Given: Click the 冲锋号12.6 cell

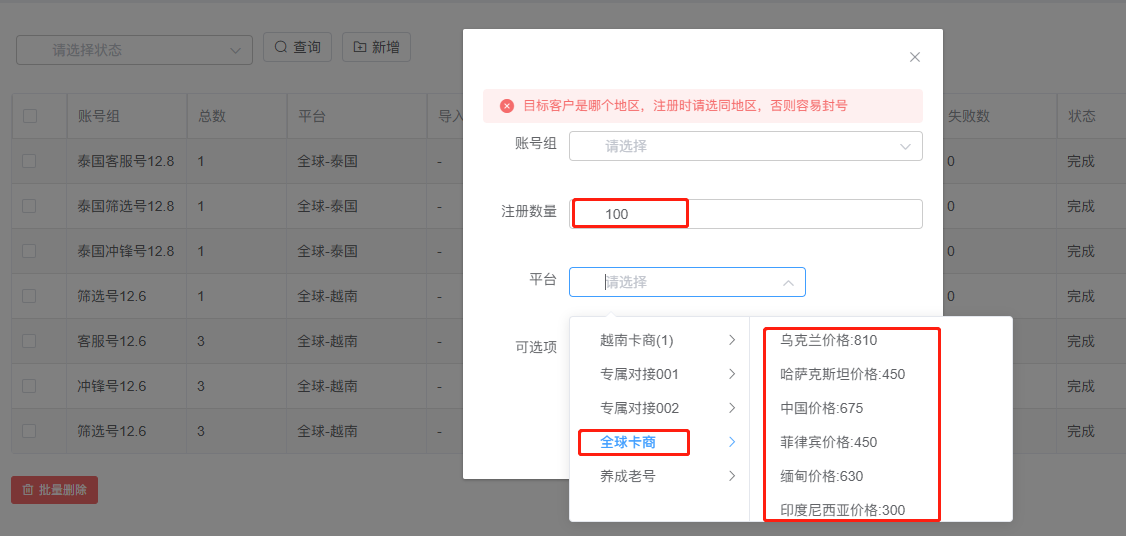Looking at the screenshot, I should (126, 386).
